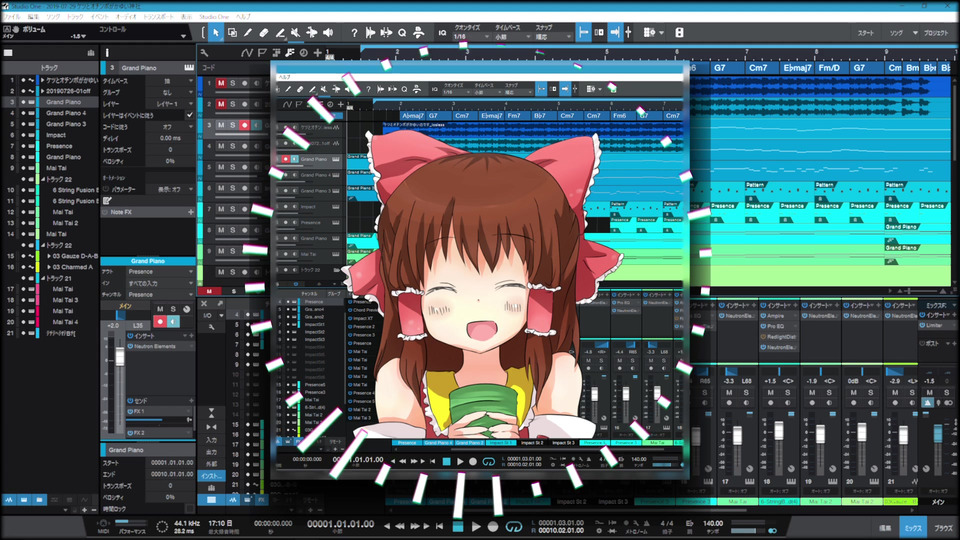Collapse the first トラック 22 folder
This screenshot has width=960, height=540.
tap(43, 179)
